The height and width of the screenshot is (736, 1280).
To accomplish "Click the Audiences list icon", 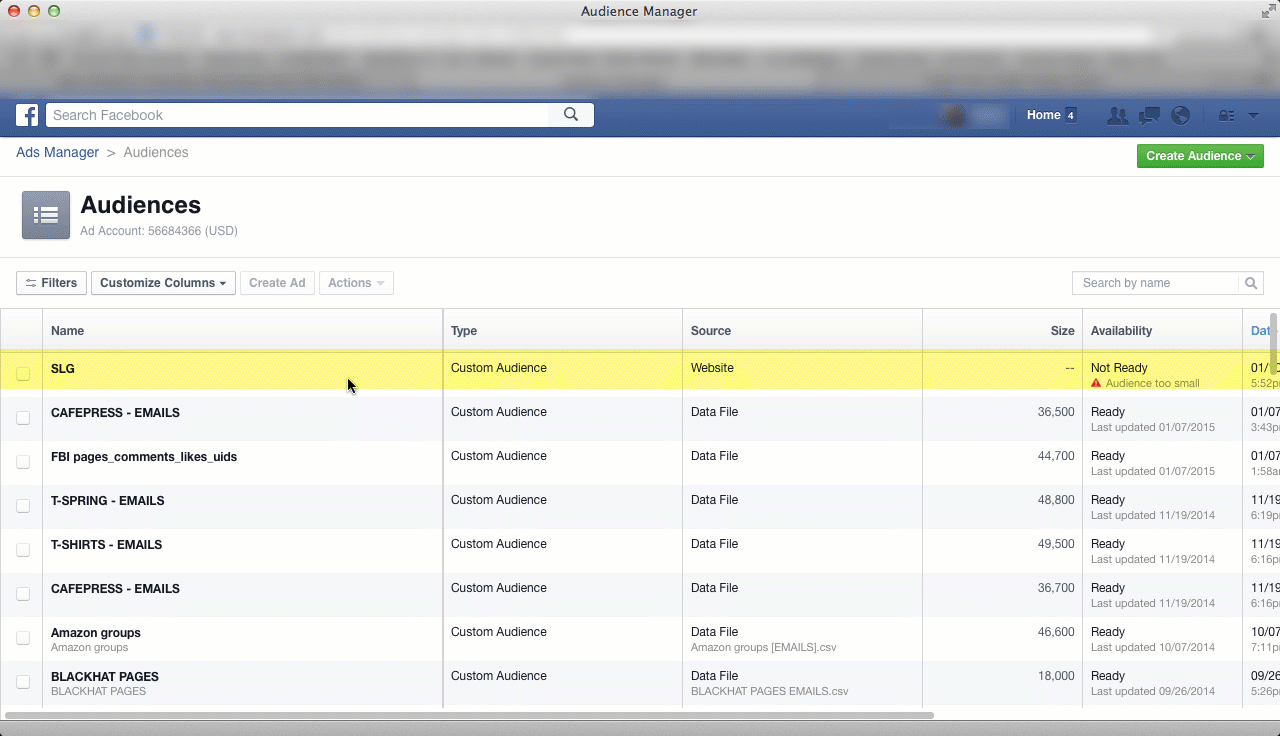I will tap(46, 215).
